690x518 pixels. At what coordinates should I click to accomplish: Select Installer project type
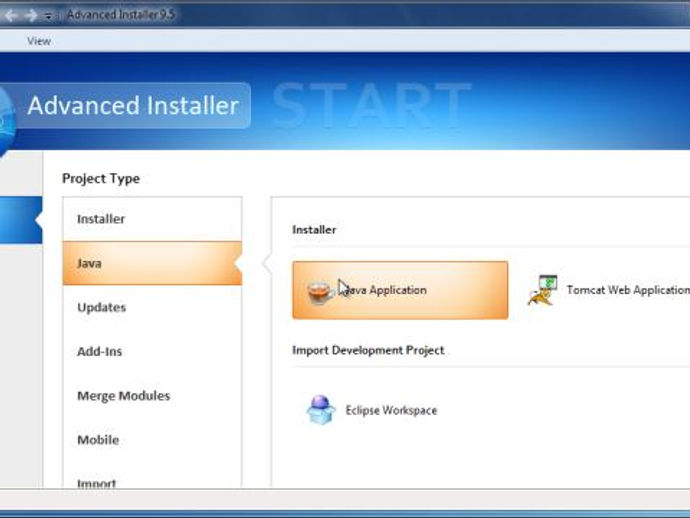152,219
